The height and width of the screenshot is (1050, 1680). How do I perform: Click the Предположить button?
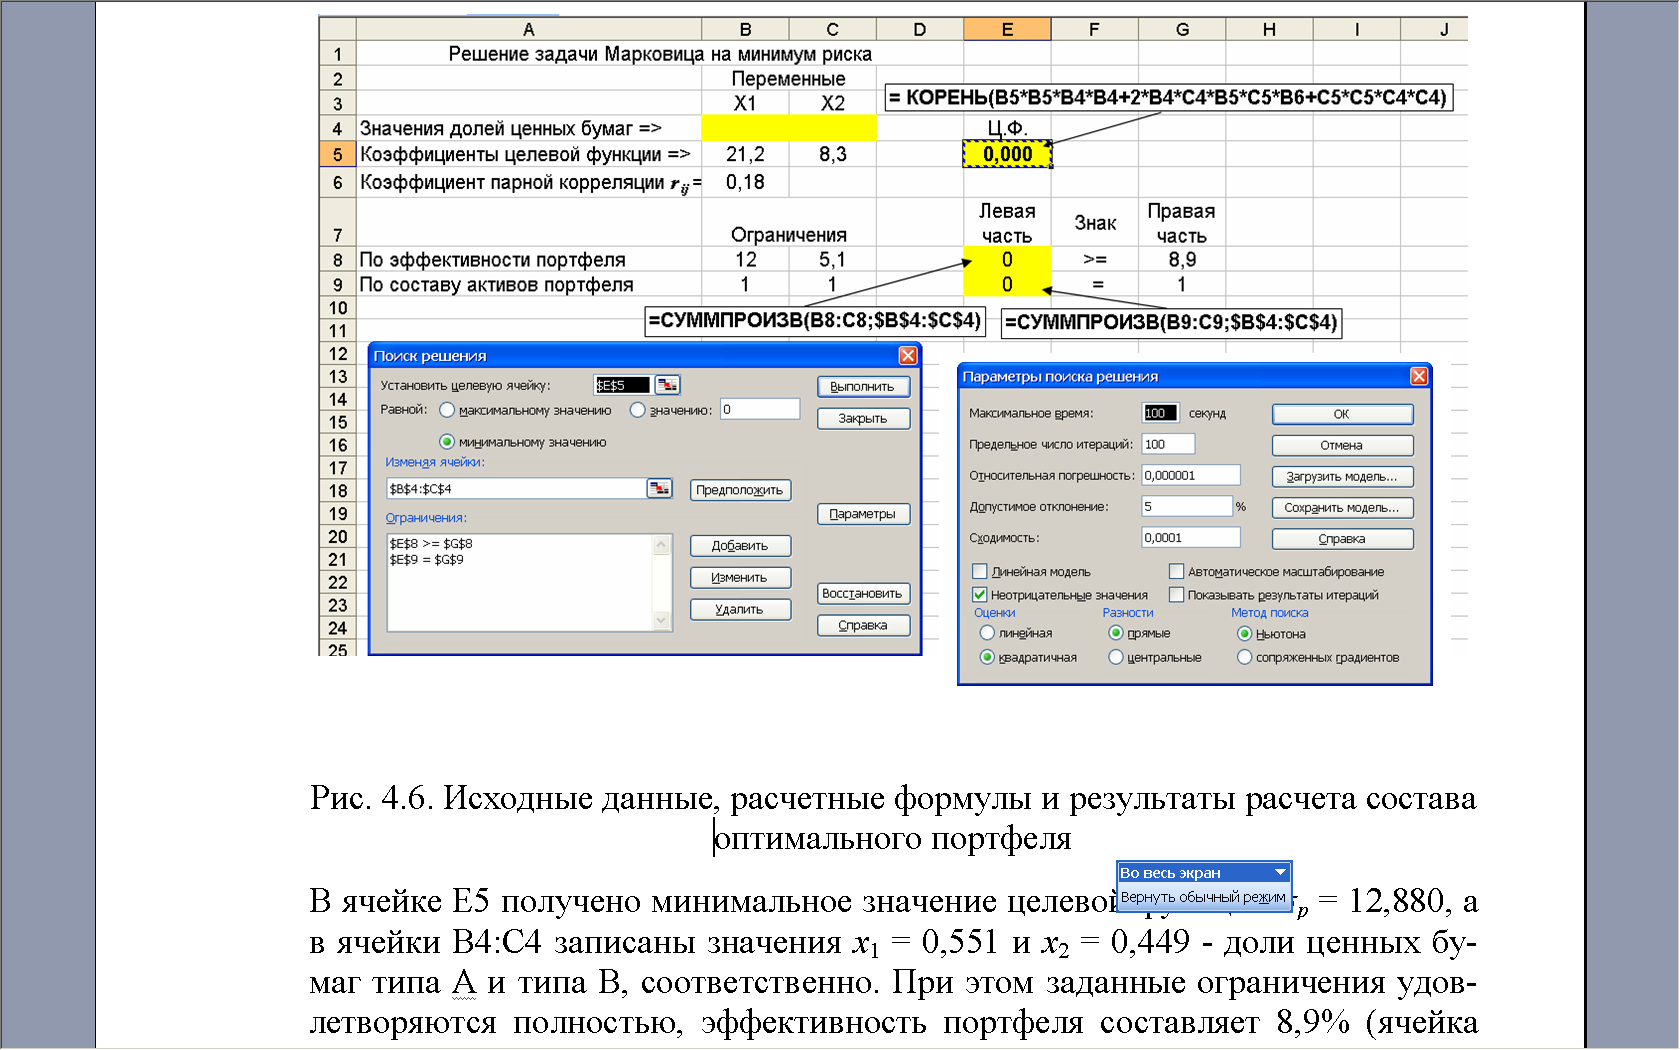(740, 490)
